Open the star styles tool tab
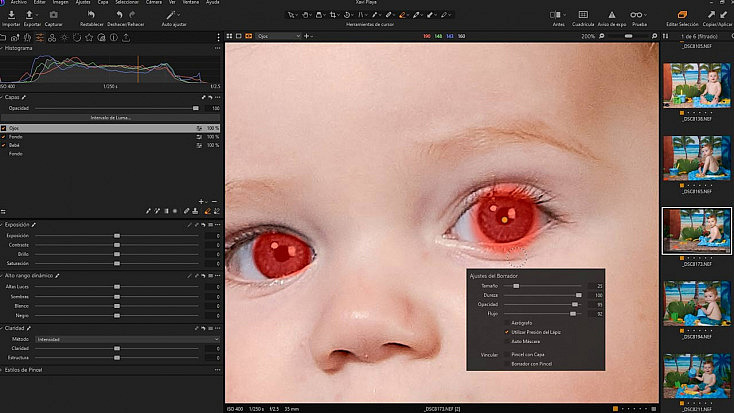Screen dimensions: 734x413 (89, 38)
